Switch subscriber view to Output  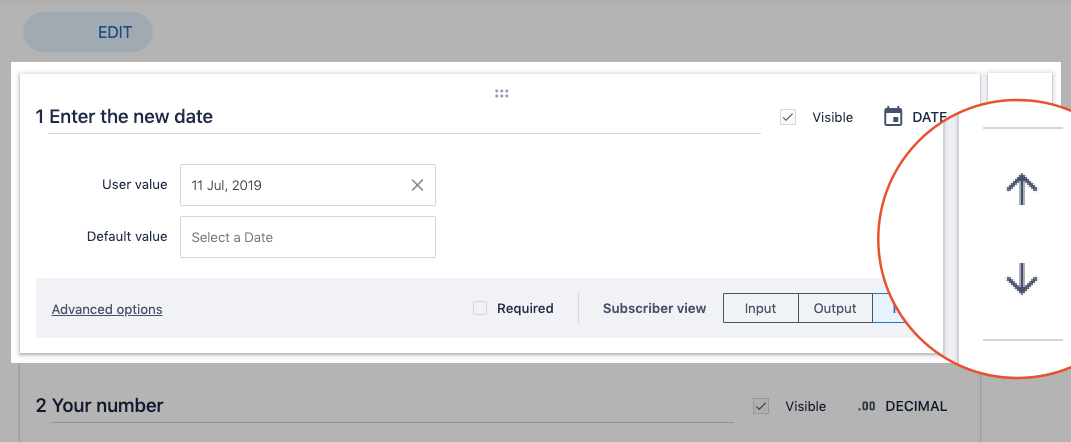click(835, 308)
